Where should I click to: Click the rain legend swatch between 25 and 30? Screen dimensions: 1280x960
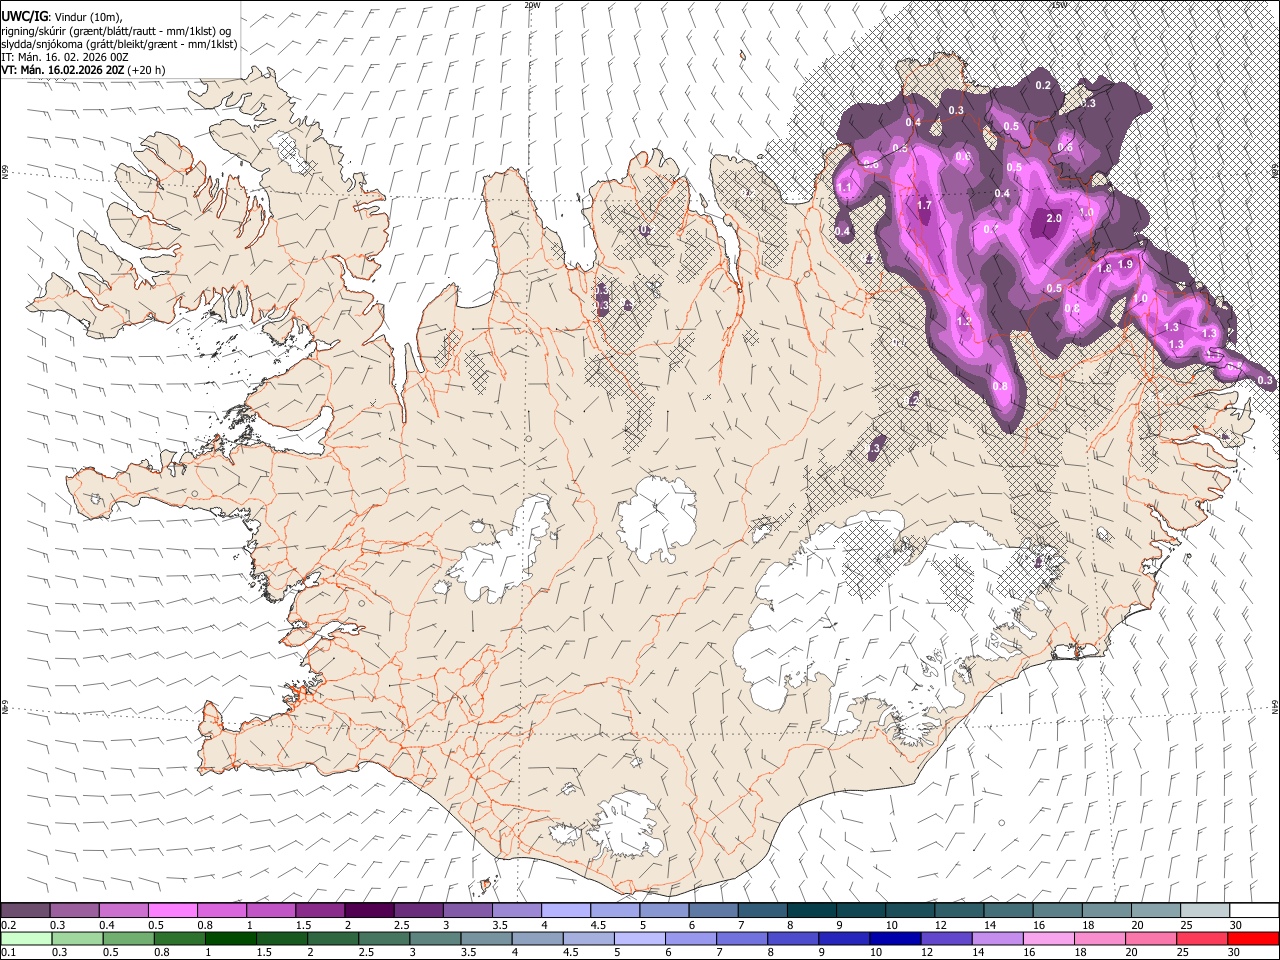(x=1202, y=938)
